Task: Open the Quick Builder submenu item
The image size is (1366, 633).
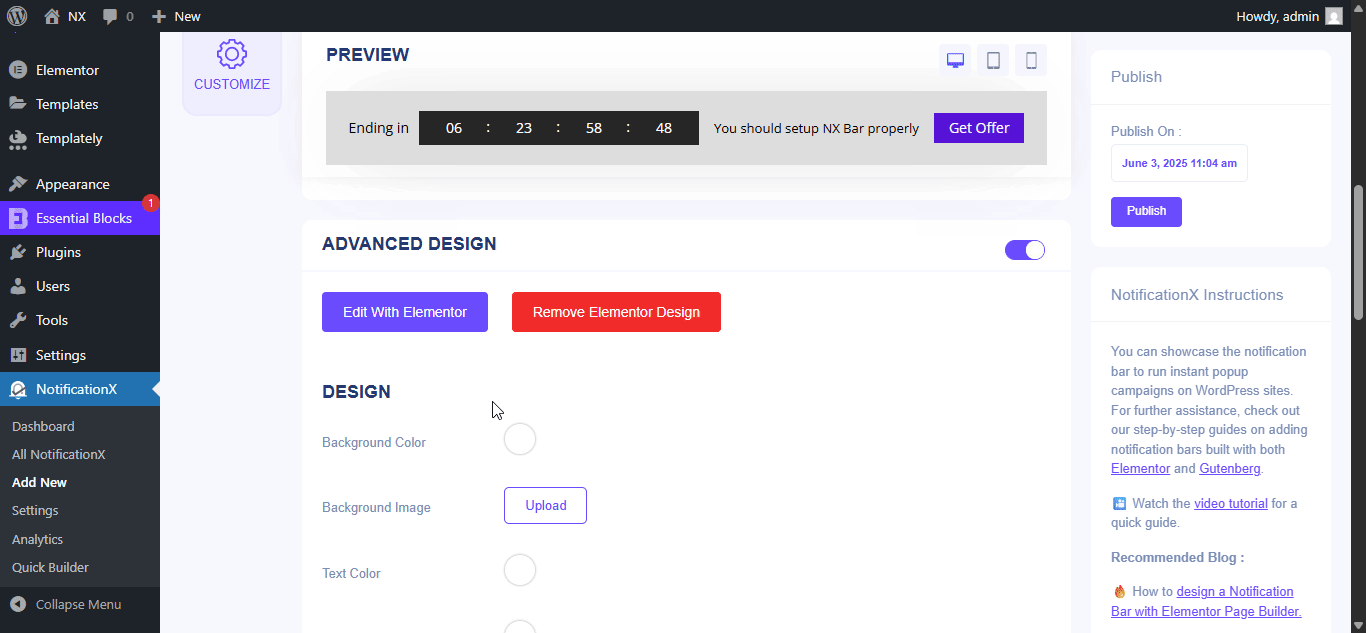Action: pyautogui.click(x=50, y=567)
